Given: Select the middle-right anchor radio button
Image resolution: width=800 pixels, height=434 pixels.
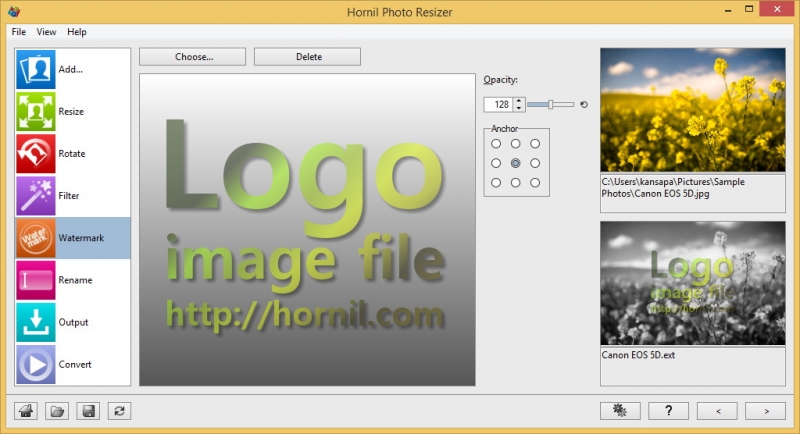Looking at the screenshot, I should point(535,163).
